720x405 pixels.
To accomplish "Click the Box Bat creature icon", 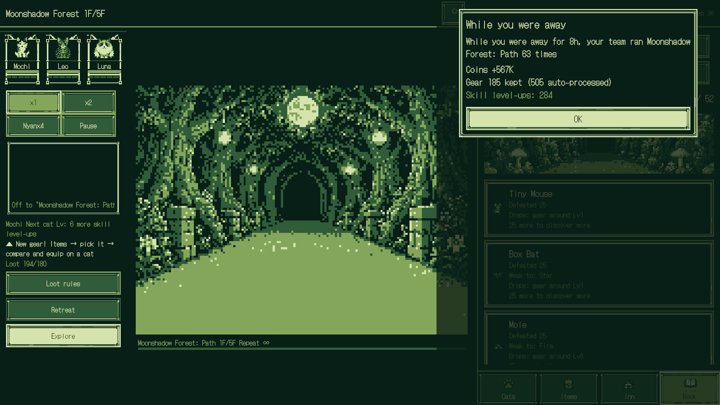I will [498, 275].
